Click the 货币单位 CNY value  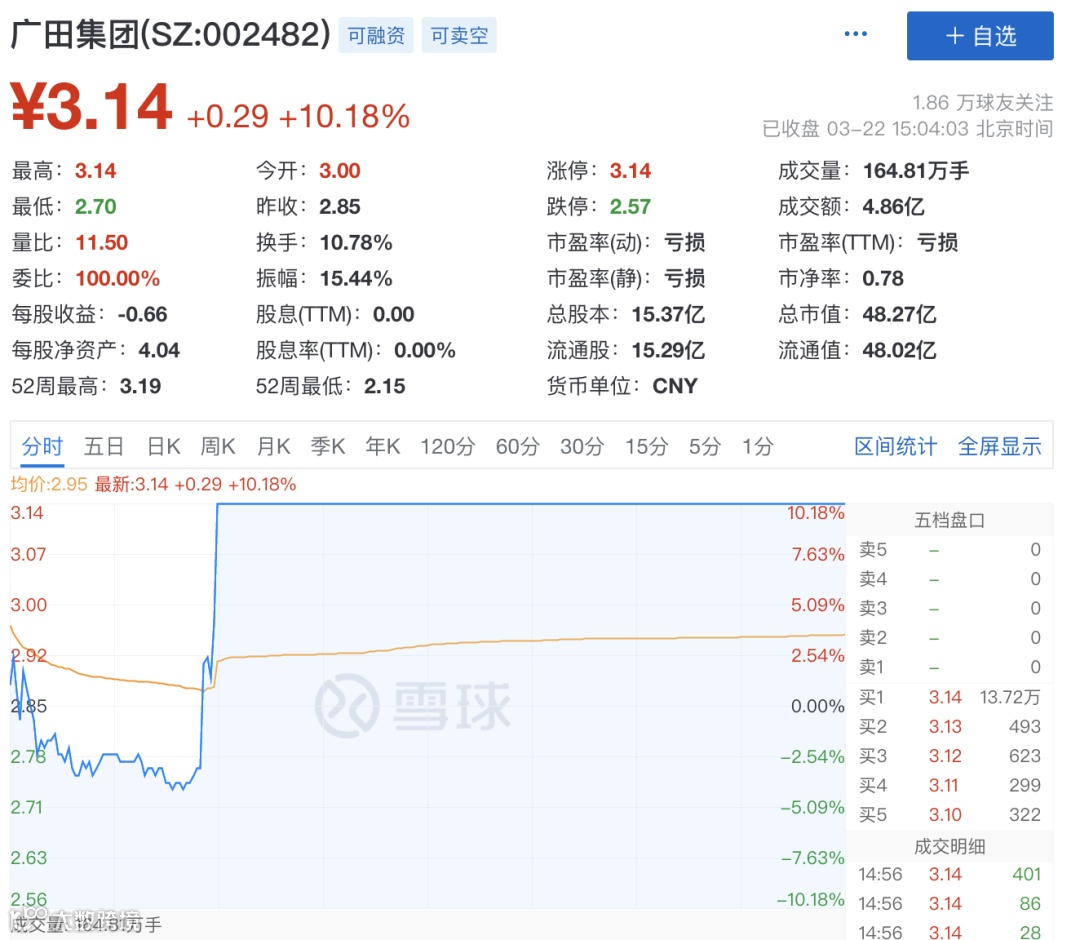click(675, 386)
